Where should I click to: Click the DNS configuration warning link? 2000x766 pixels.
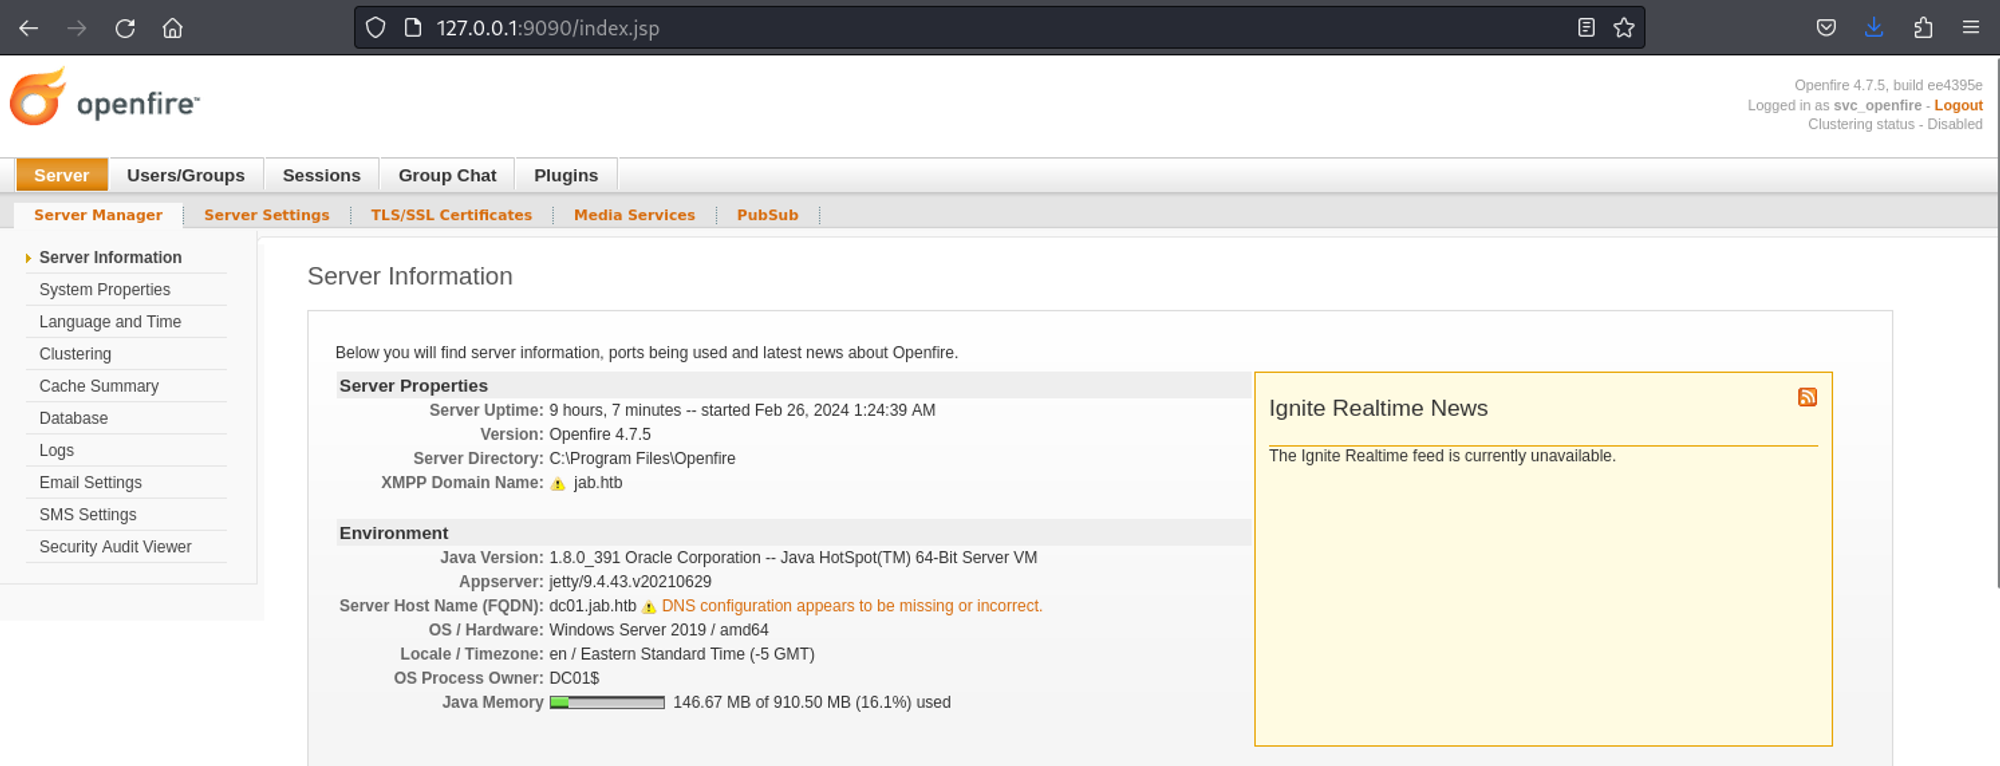pos(851,606)
